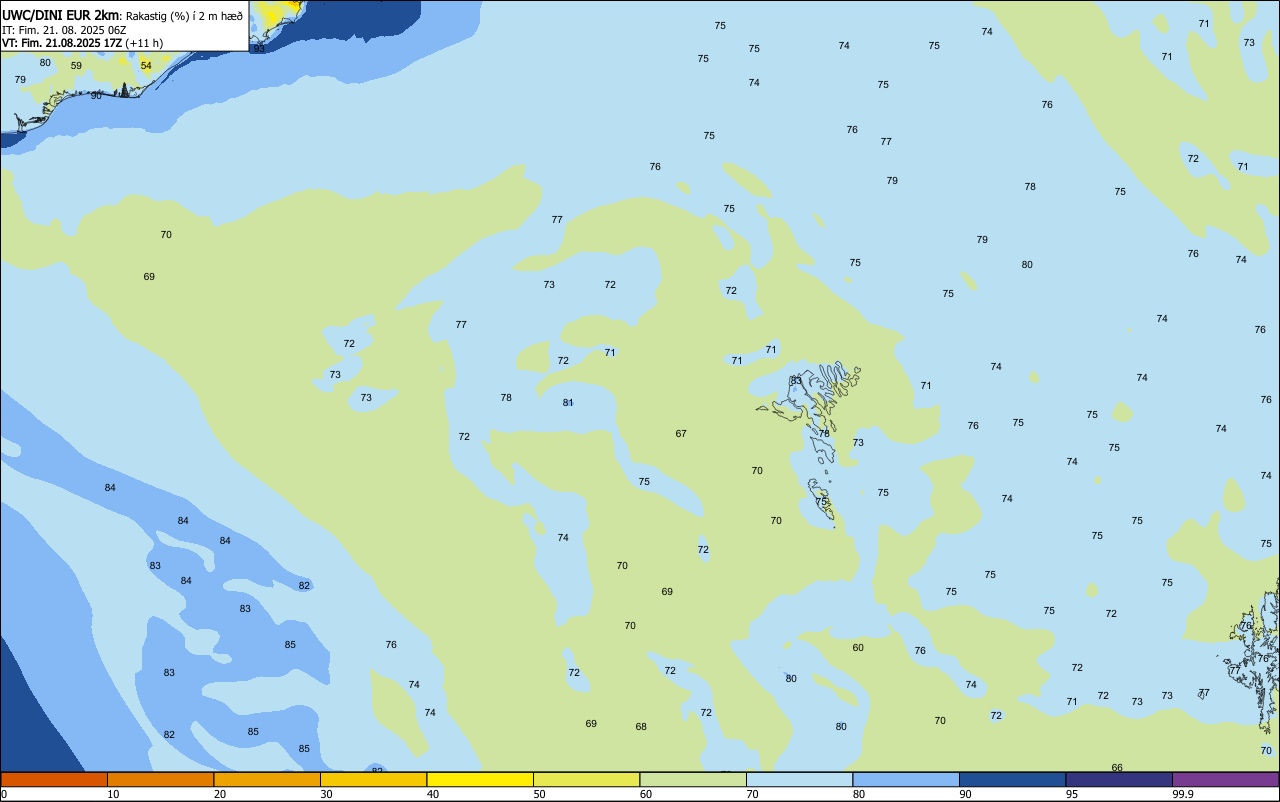Image resolution: width=1280 pixels, height=802 pixels.
Task: Click the '99.9' label on the color scale
Action: (1183, 794)
